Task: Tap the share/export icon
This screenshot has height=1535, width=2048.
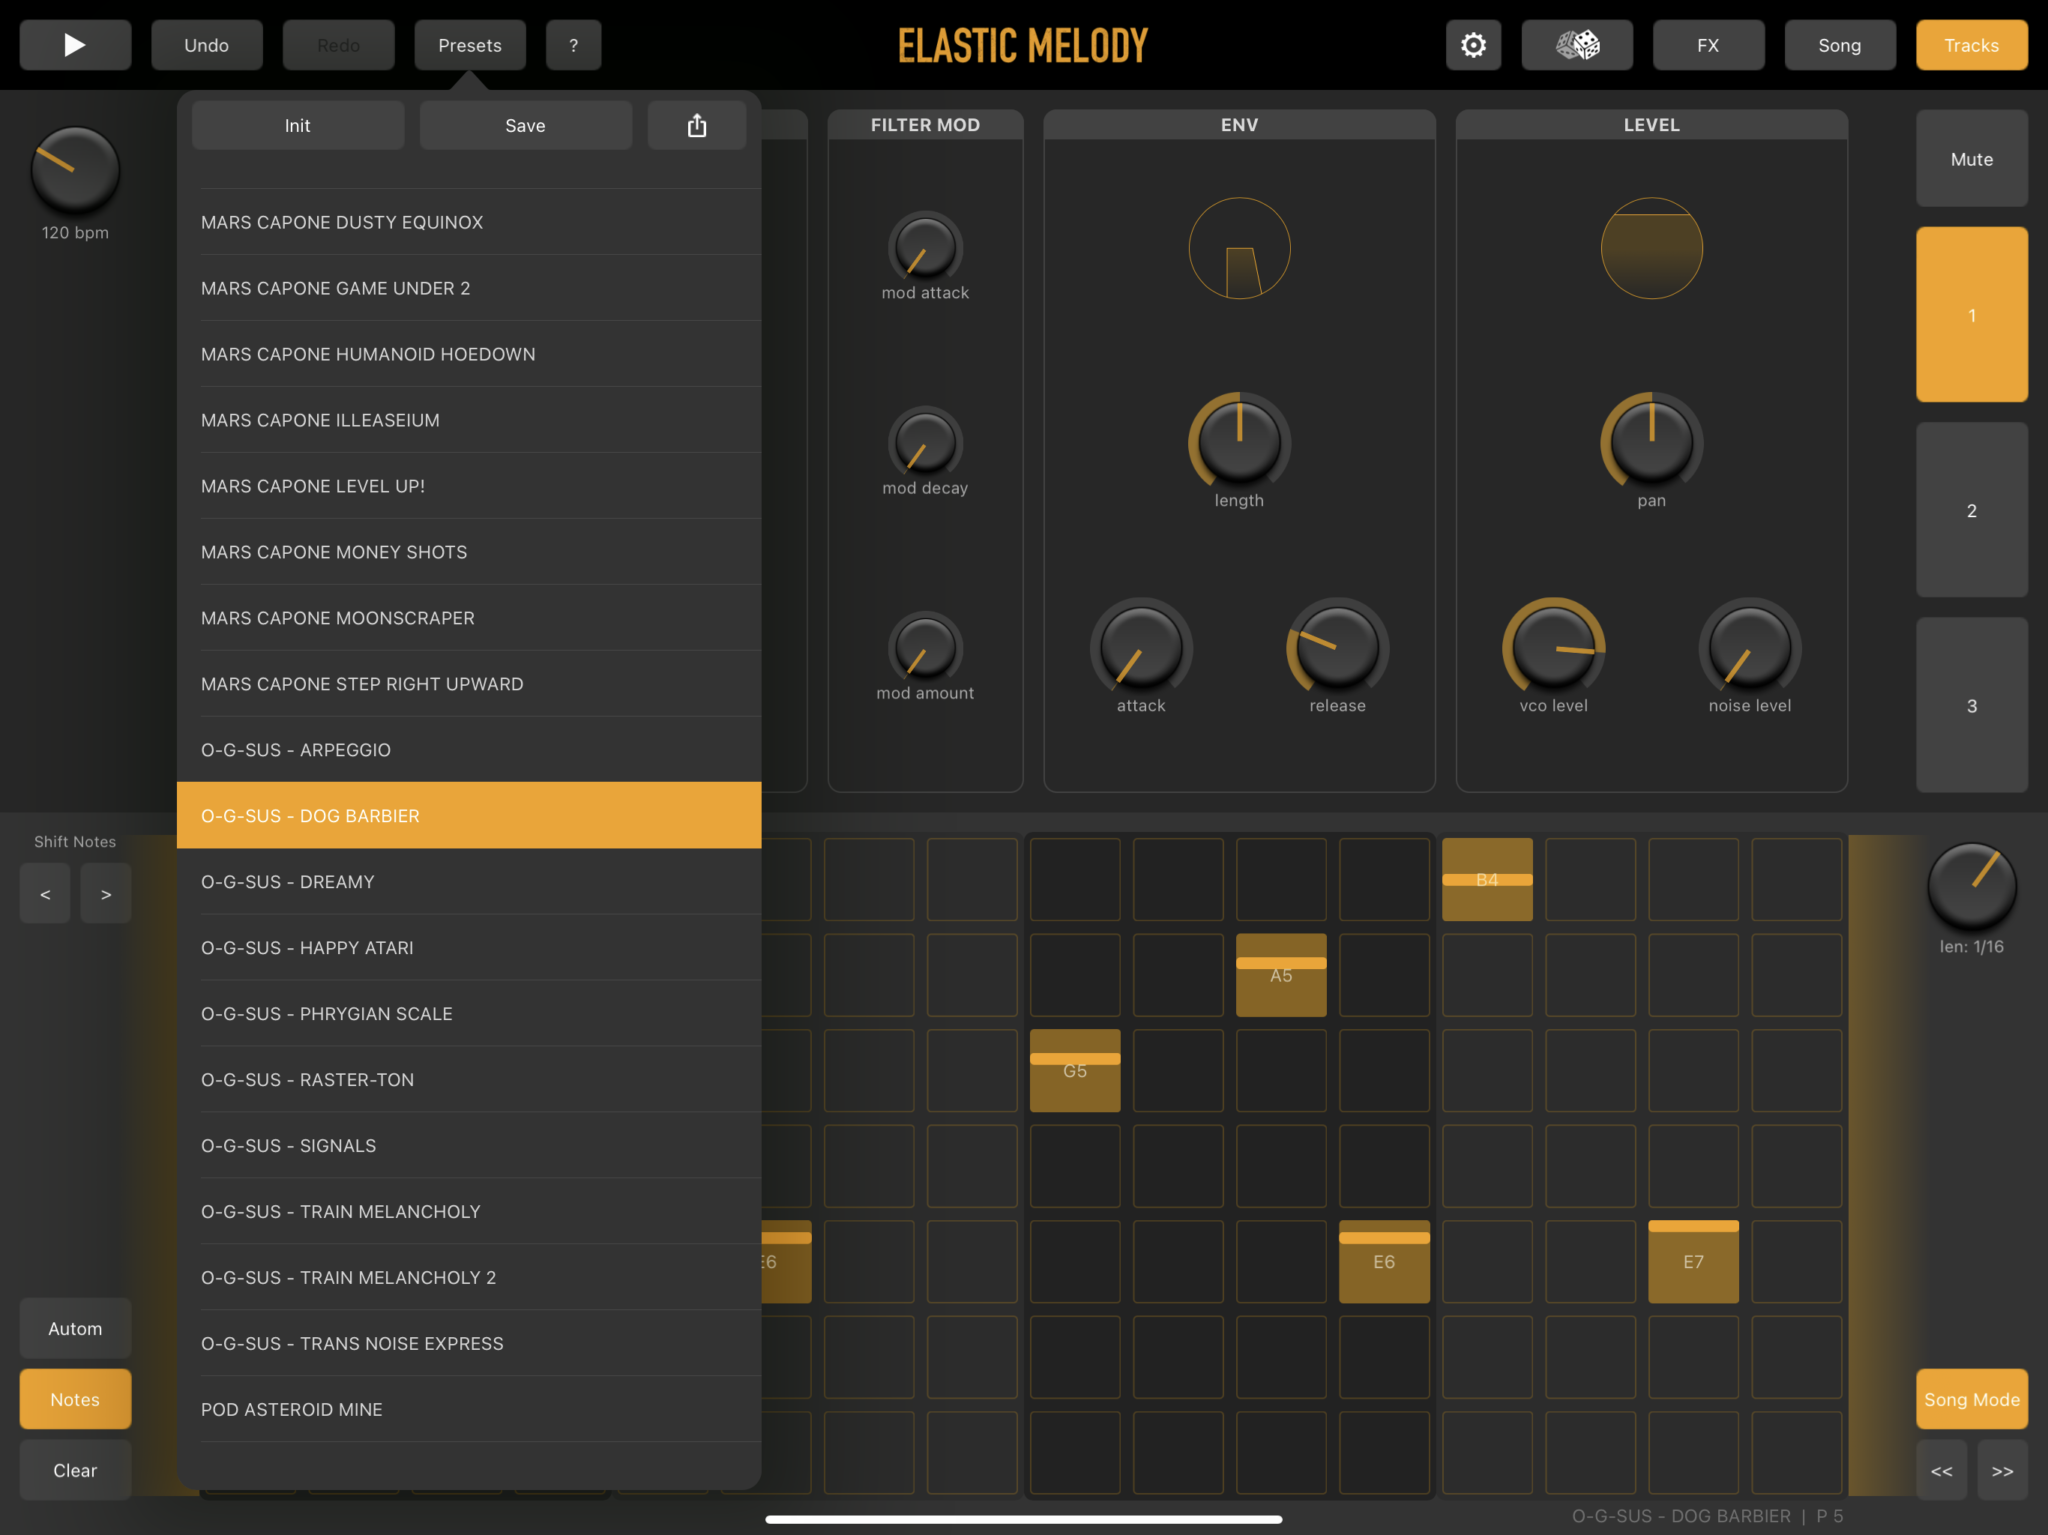Action: (x=697, y=125)
